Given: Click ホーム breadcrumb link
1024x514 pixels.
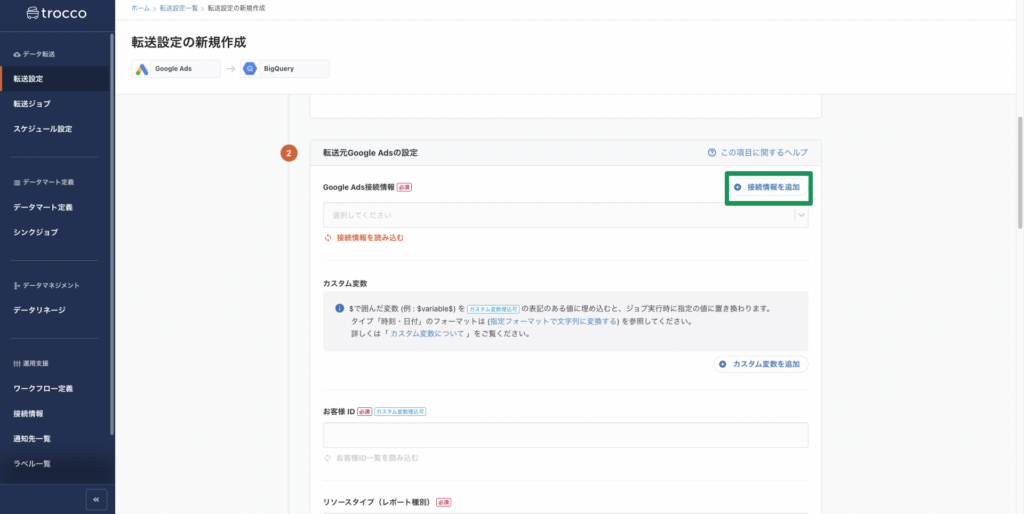Looking at the screenshot, I should coord(140,8).
